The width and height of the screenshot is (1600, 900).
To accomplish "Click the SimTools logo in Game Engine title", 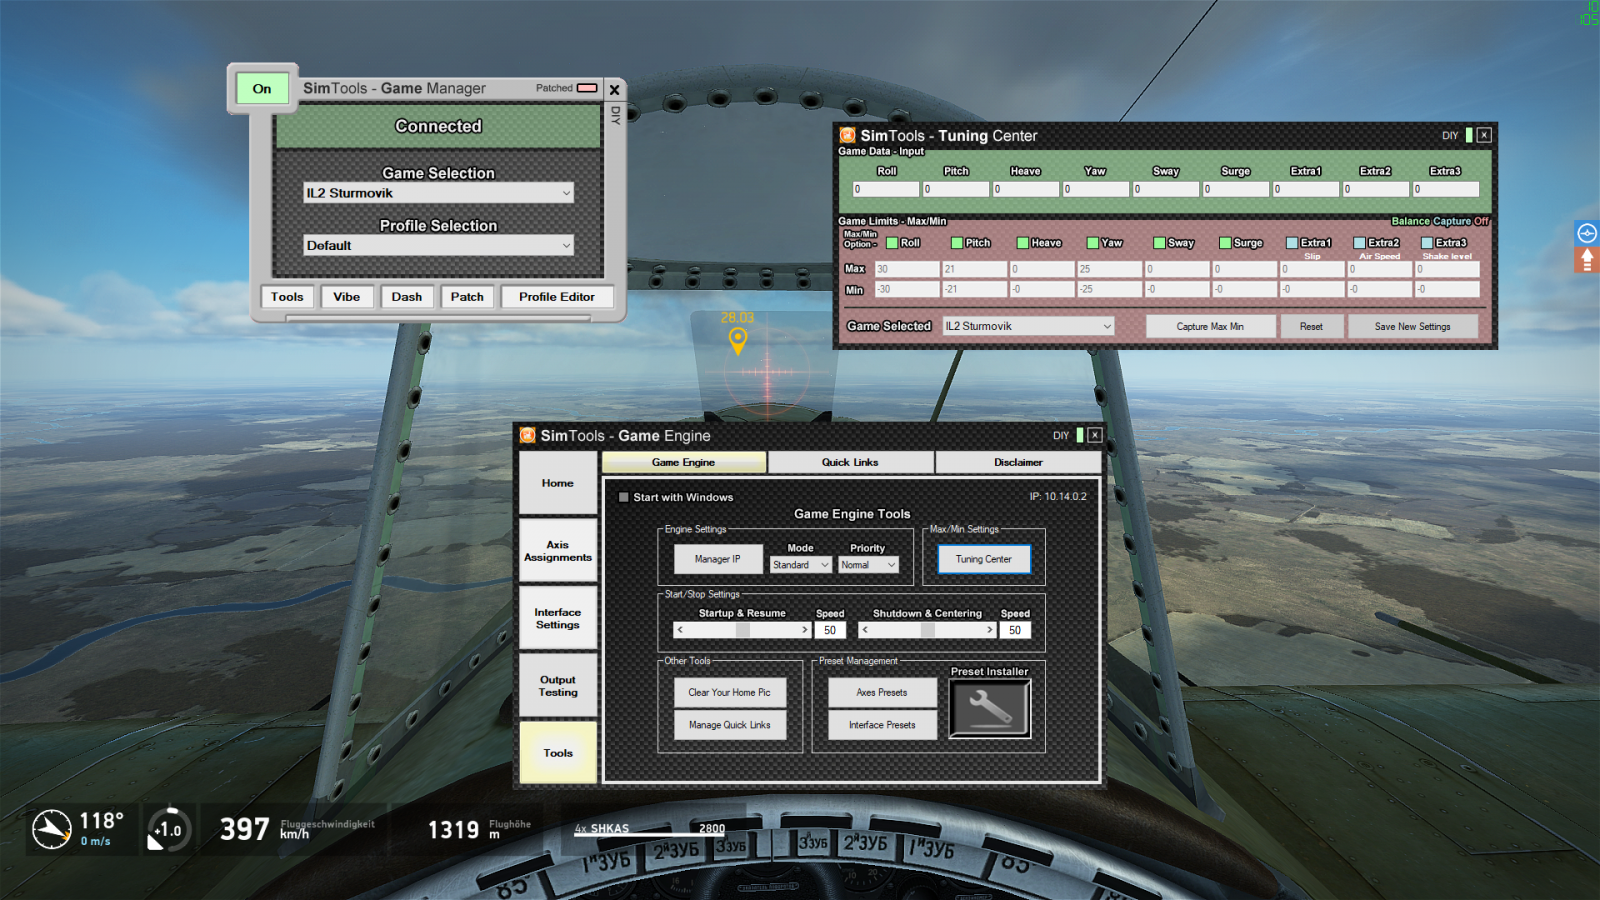I will pos(528,435).
